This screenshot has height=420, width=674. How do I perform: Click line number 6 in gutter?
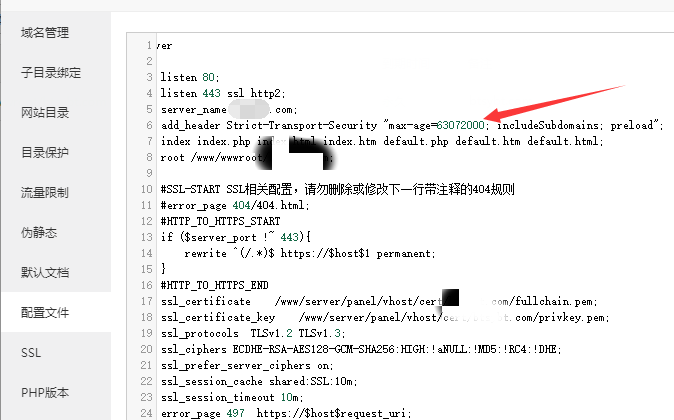point(149,125)
